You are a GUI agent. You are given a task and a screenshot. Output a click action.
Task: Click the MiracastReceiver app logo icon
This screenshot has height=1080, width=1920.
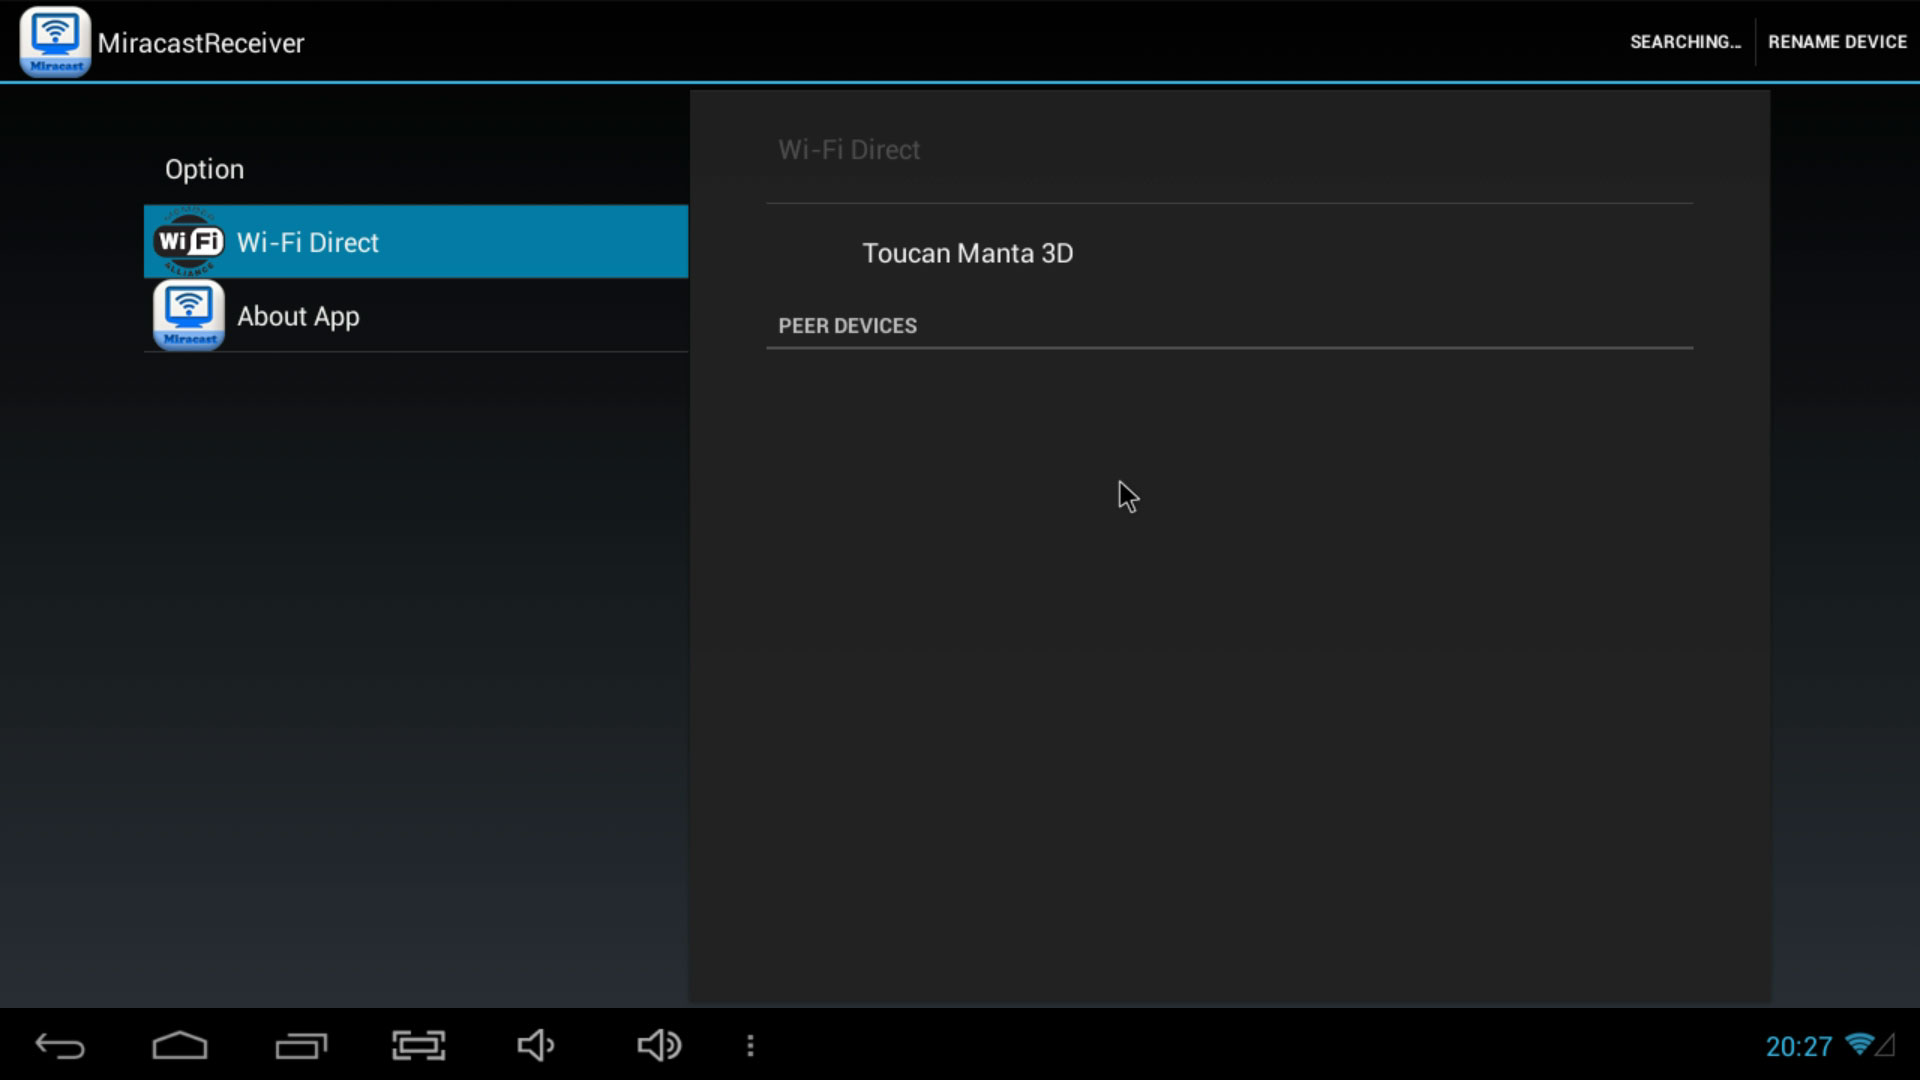55,42
